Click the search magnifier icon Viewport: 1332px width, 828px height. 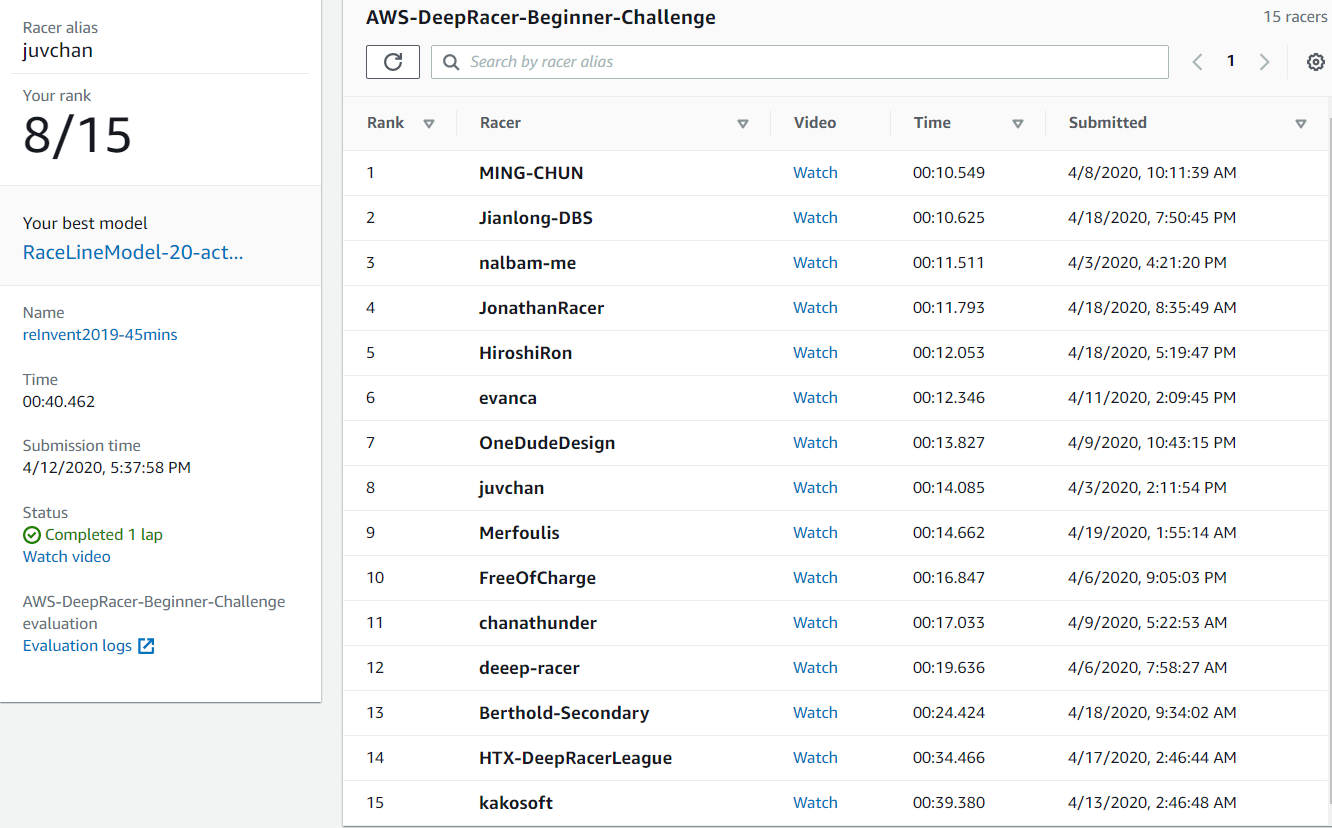pos(450,62)
